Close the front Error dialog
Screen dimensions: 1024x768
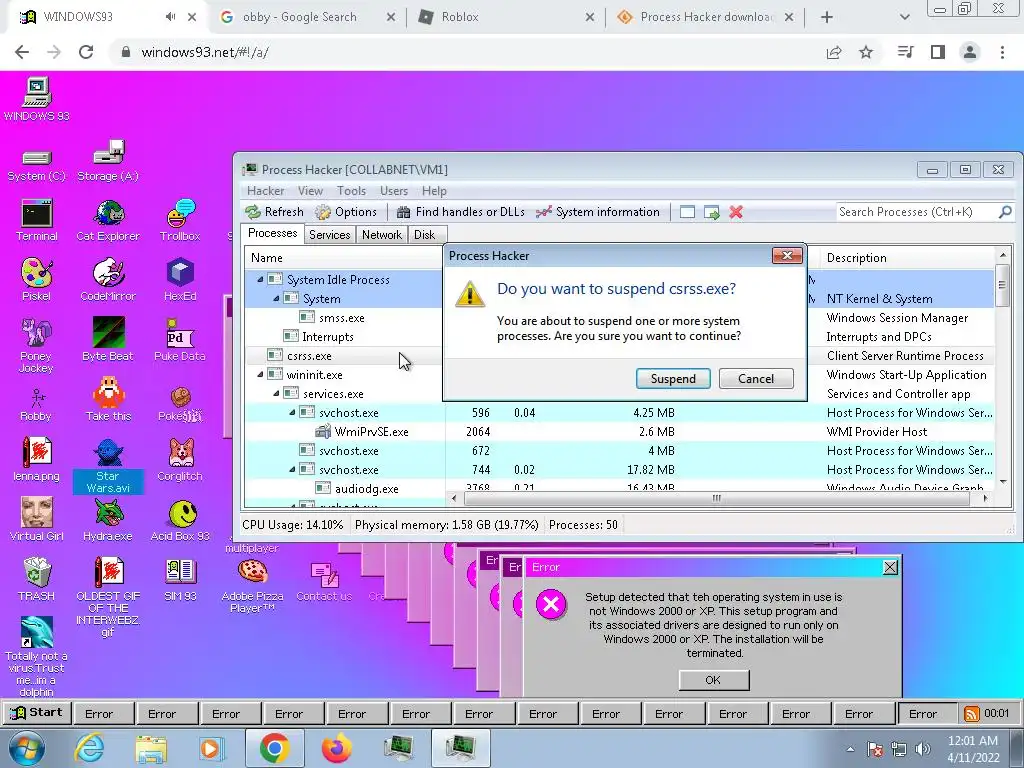point(889,567)
